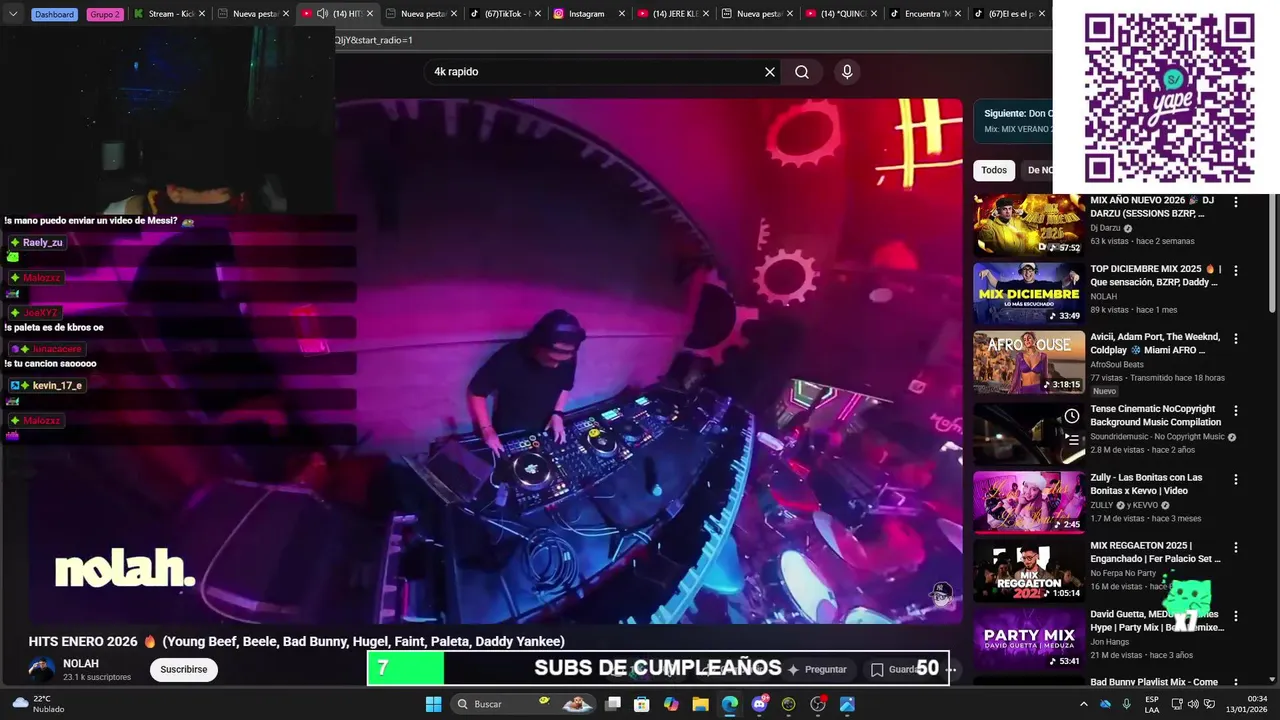The image size is (1280, 720).
Task: Open network status tray icon
Action: tap(1177, 704)
